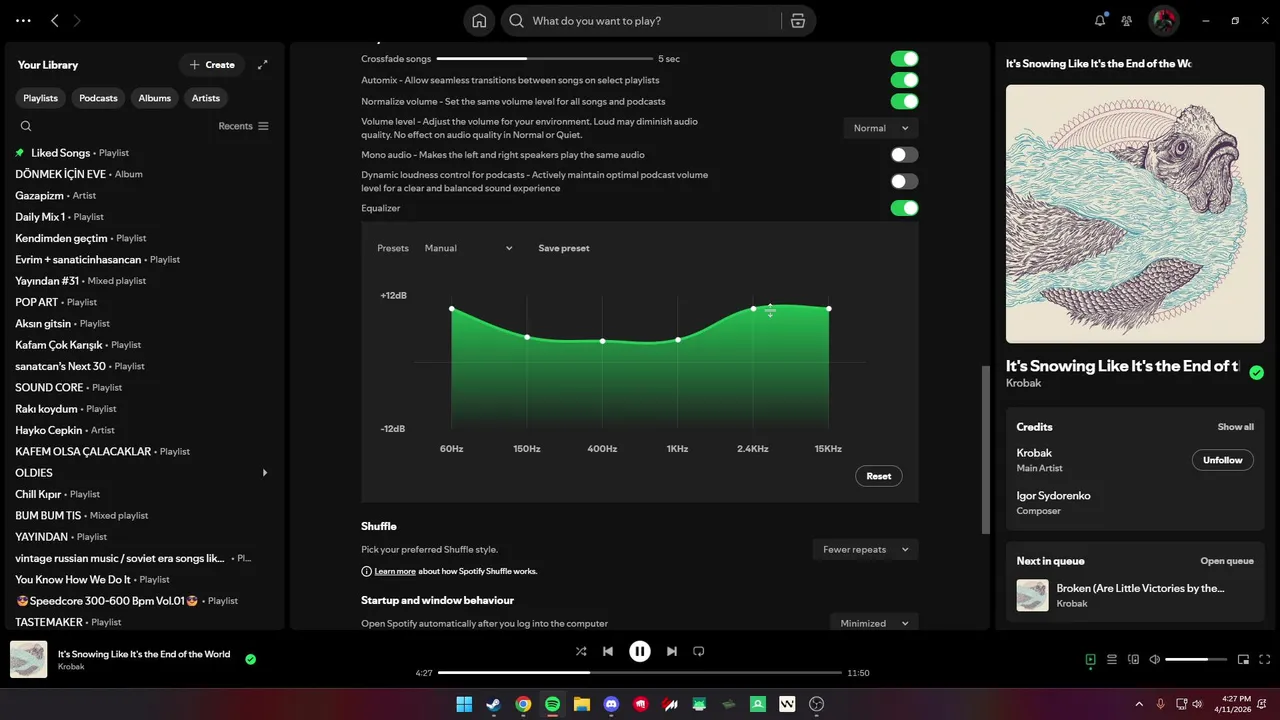The width and height of the screenshot is (1280, 720).
Task: Search in Your Library
Action: (26, 126)
